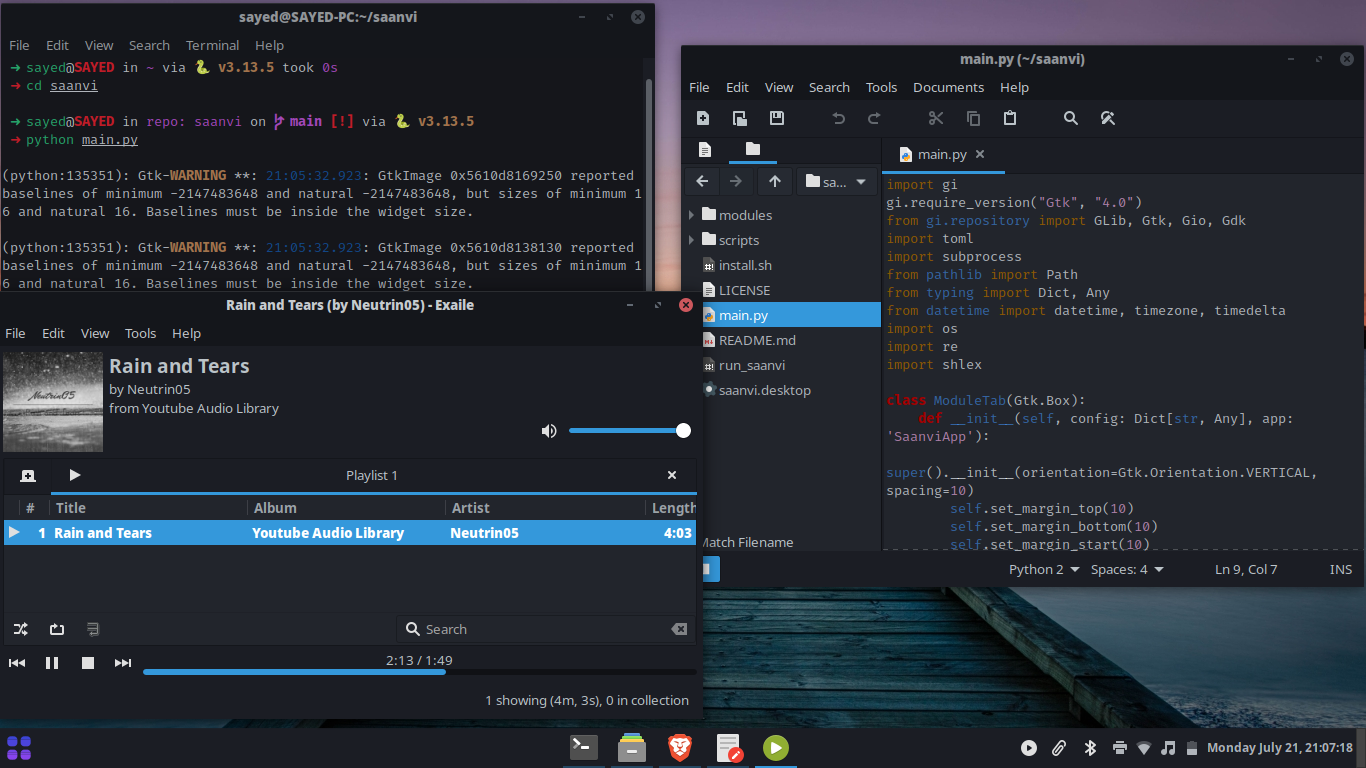Open the Tools menu in Exaile

(140, 333)
